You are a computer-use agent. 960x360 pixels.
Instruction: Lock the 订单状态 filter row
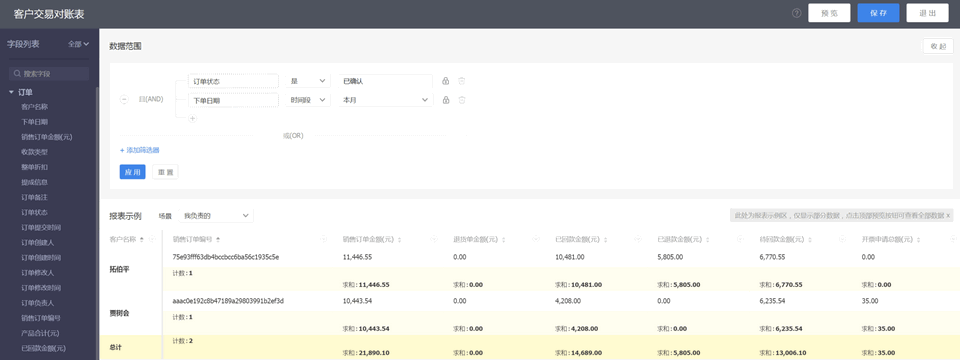point(446,81)
